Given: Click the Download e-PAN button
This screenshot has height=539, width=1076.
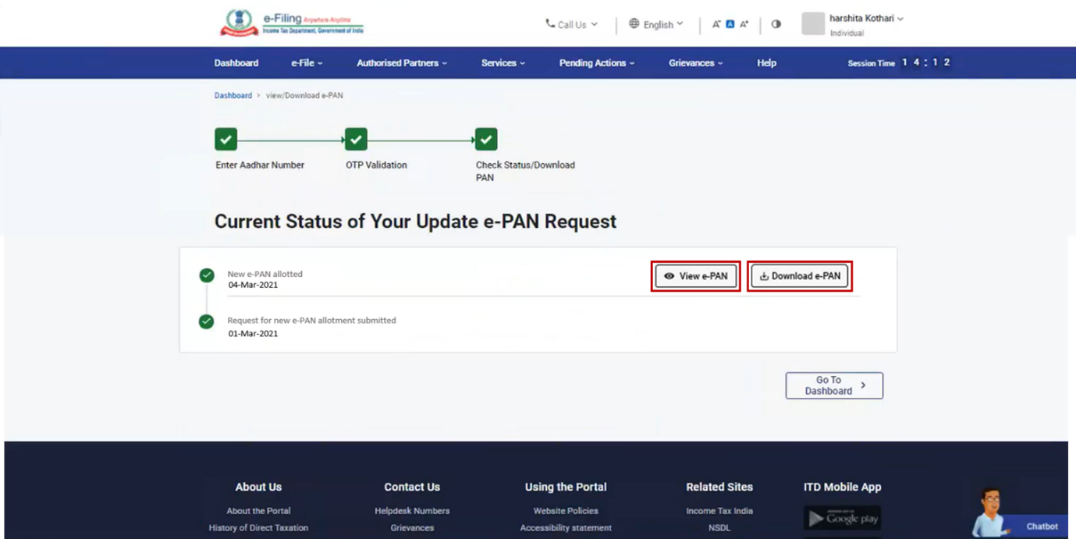Looking at the screenshot, I should tap(800, 276).
